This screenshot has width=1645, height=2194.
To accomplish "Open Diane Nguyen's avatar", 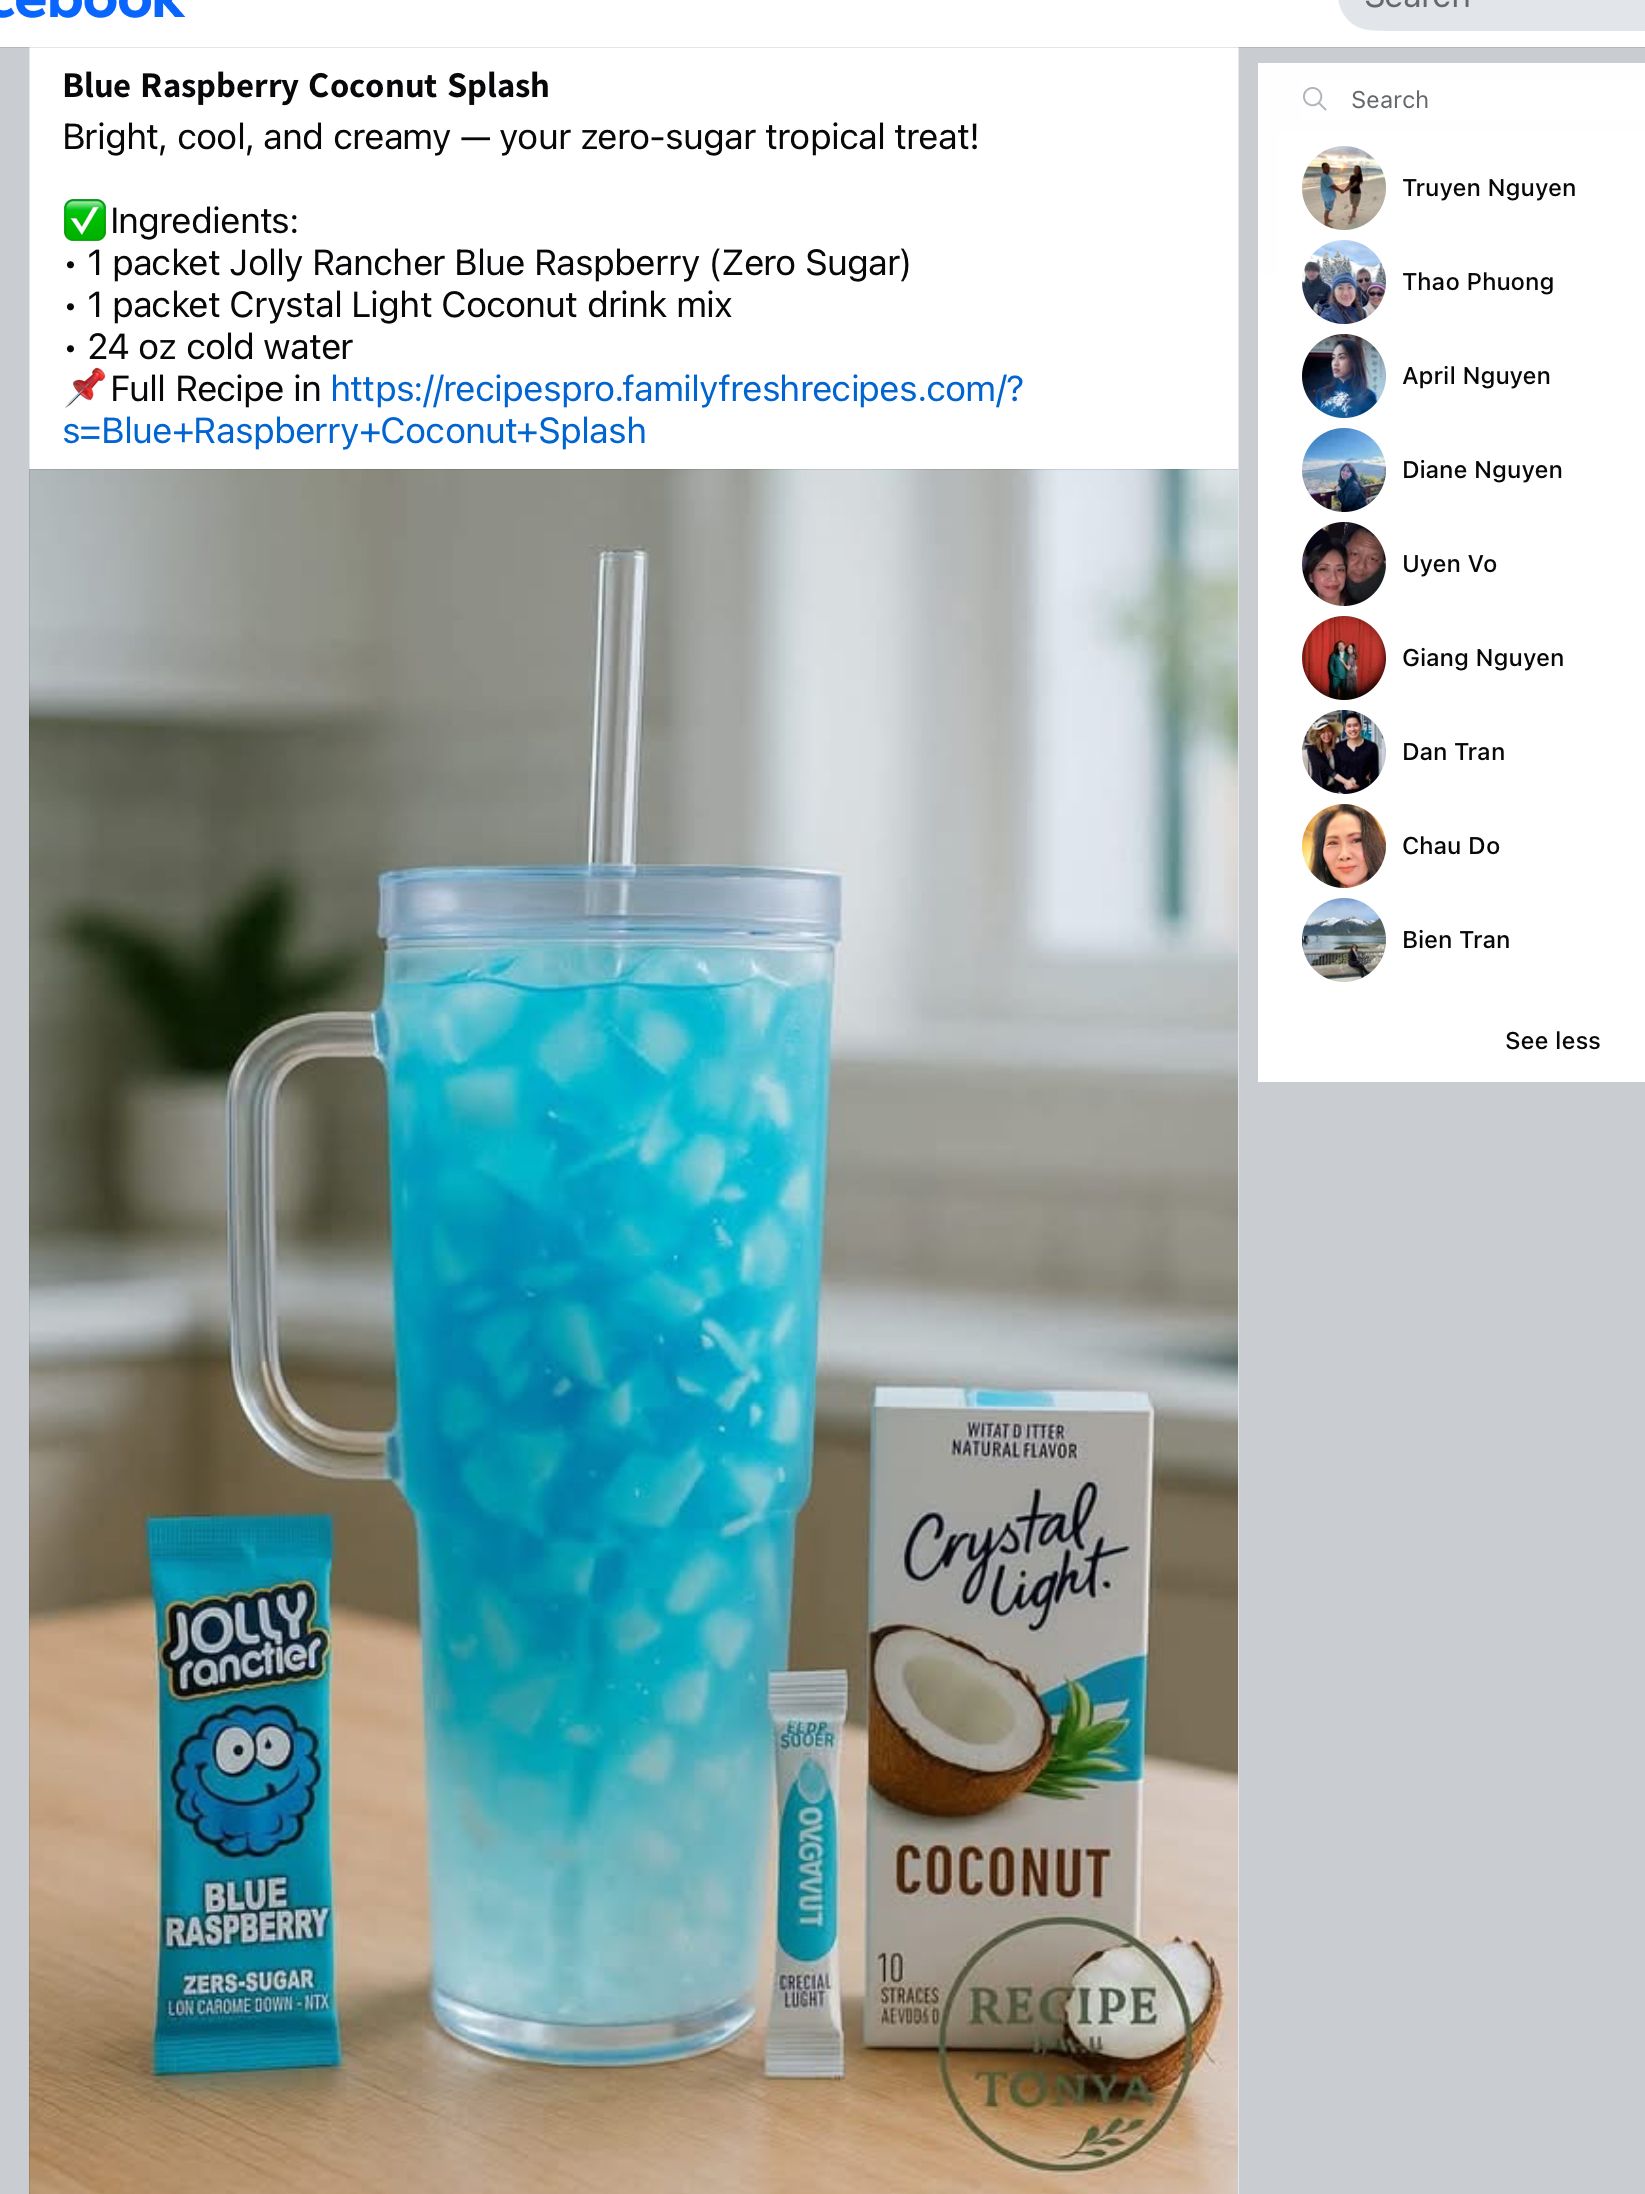I will coord(1343,470).
